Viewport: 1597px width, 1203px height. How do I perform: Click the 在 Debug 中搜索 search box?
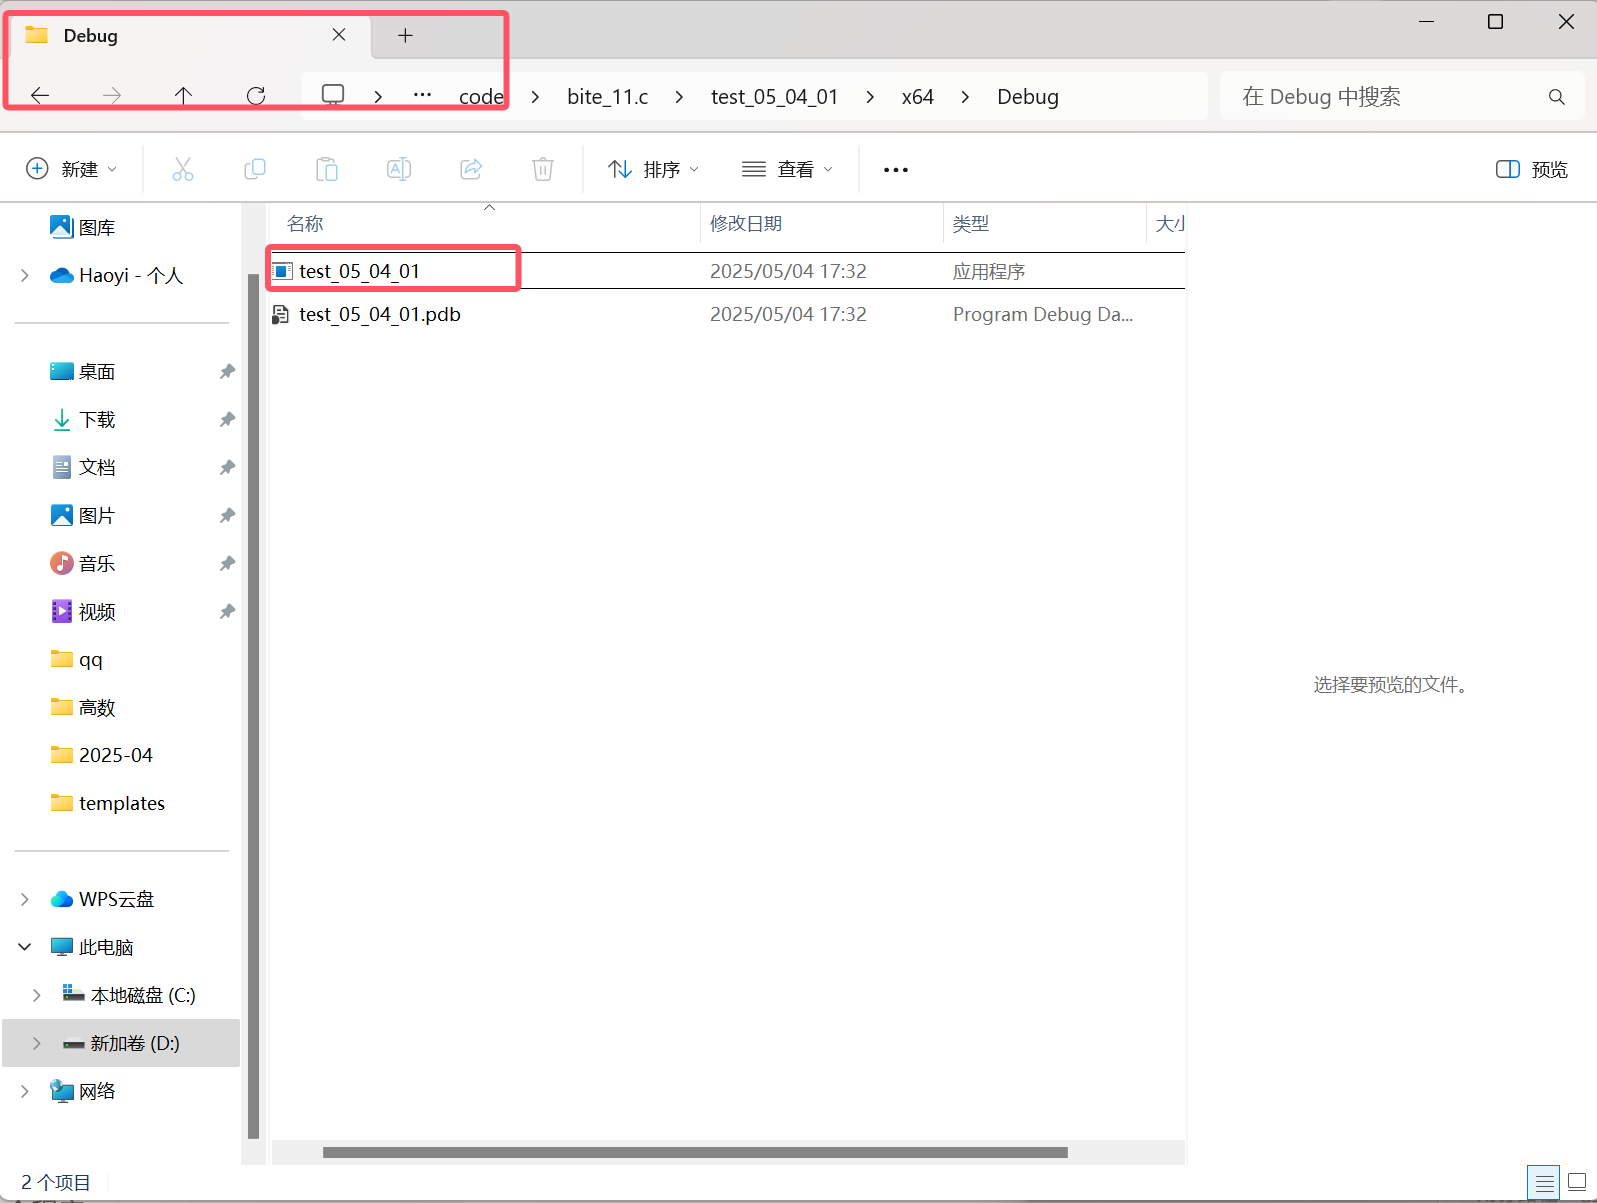pyautogui.click(x=1402, y=97)
